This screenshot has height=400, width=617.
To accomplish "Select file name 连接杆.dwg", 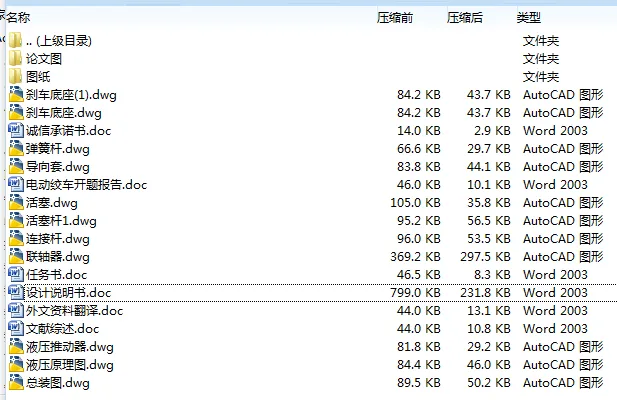I will (57, 239).
